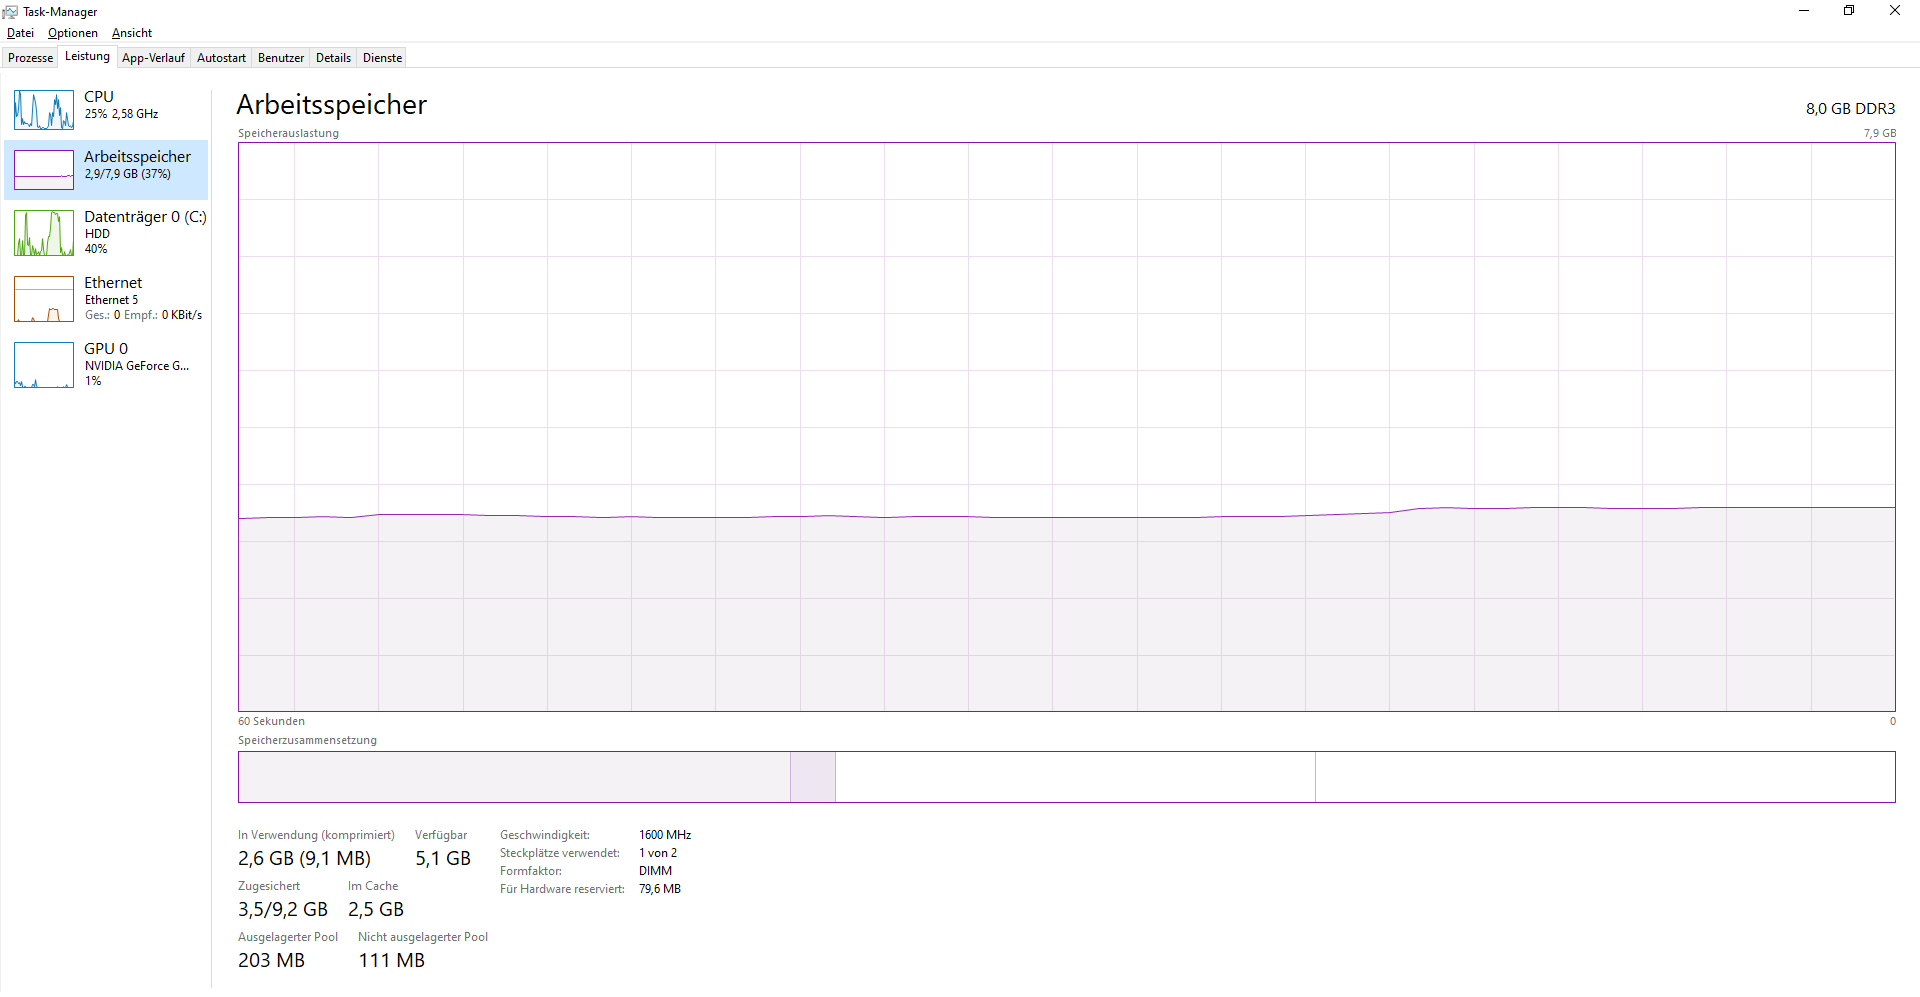Select the Datenträger 0 (C:) disk graph icon
The height and width of the screenshot is (997, 1920).
pyautogui.click(x=42, y=232)
